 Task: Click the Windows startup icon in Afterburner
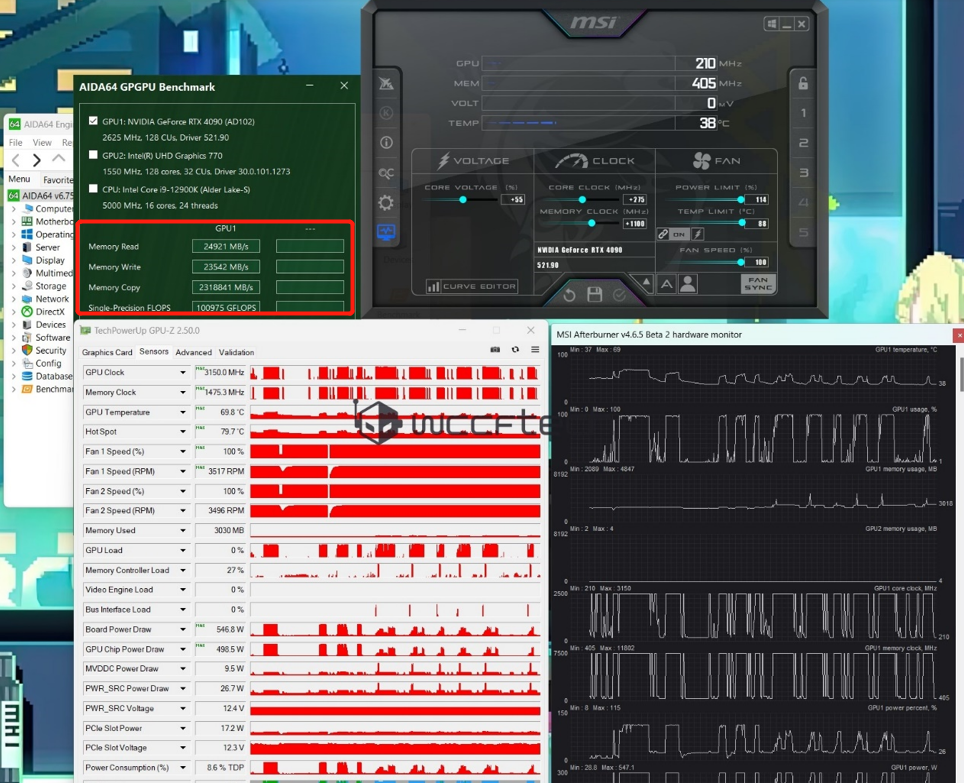tap(771, 24)
